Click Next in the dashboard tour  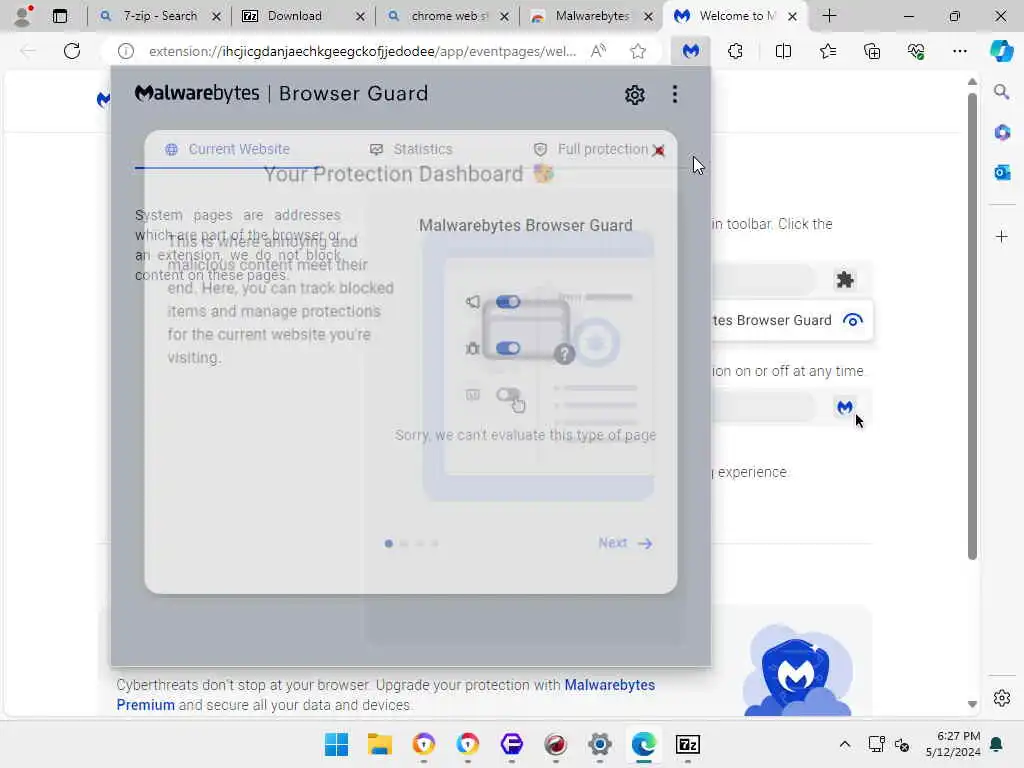[625, 543]
